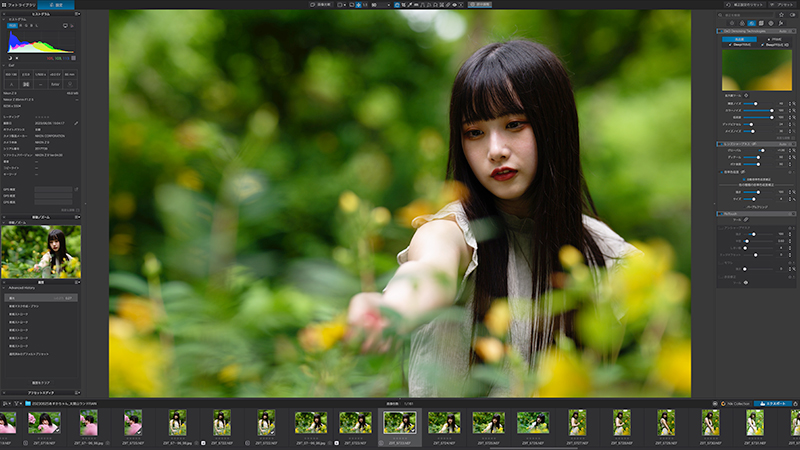This screenshot has width=800, height=450.
Task: Select the crop tool icon
Action: (x=403, y=5)
